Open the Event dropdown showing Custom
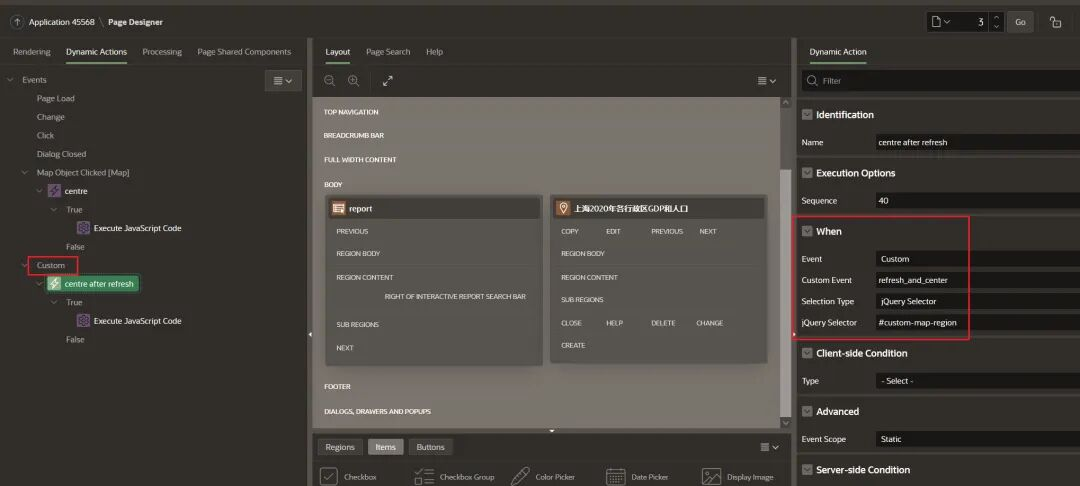 click(x=977, y=259)
